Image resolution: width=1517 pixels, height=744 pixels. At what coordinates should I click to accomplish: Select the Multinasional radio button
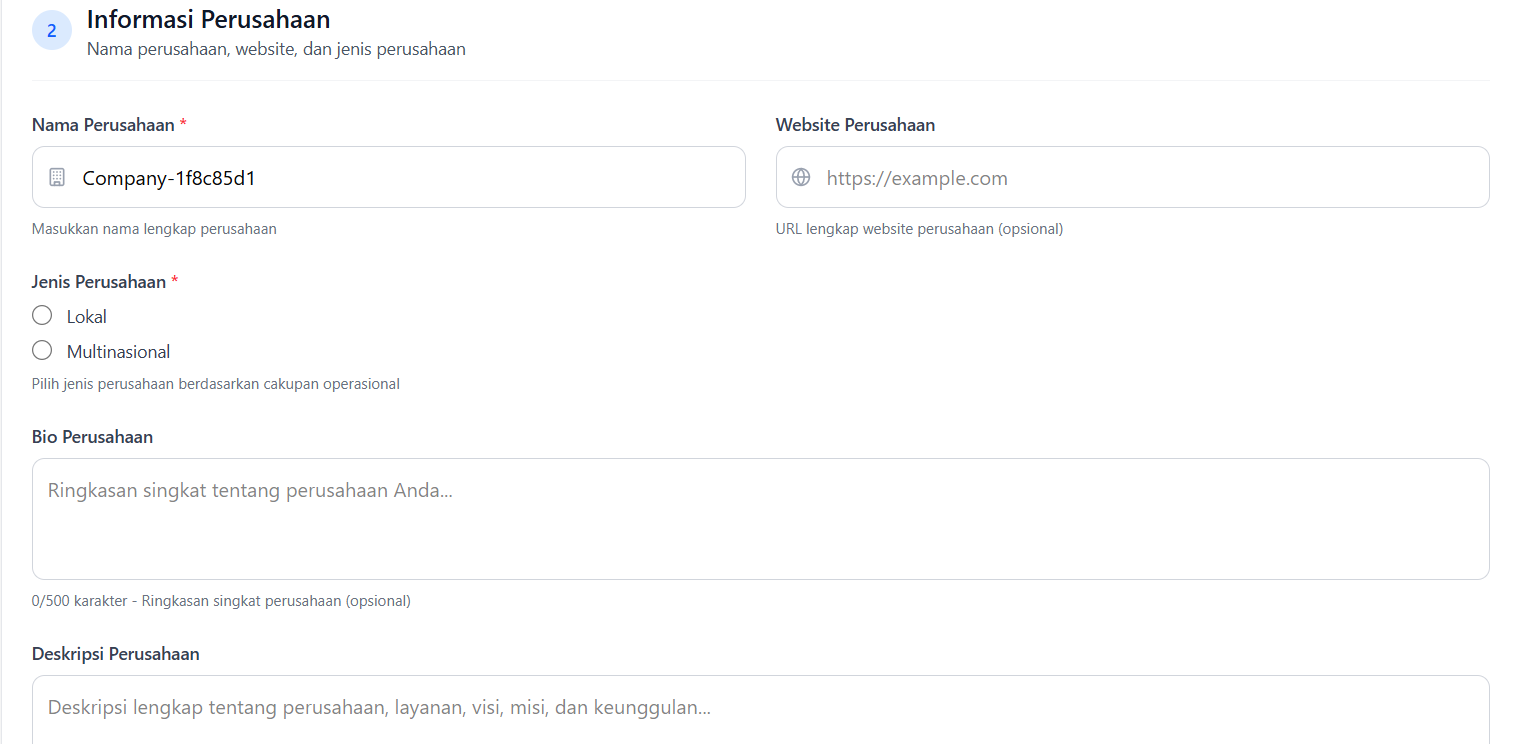(41, 350)
